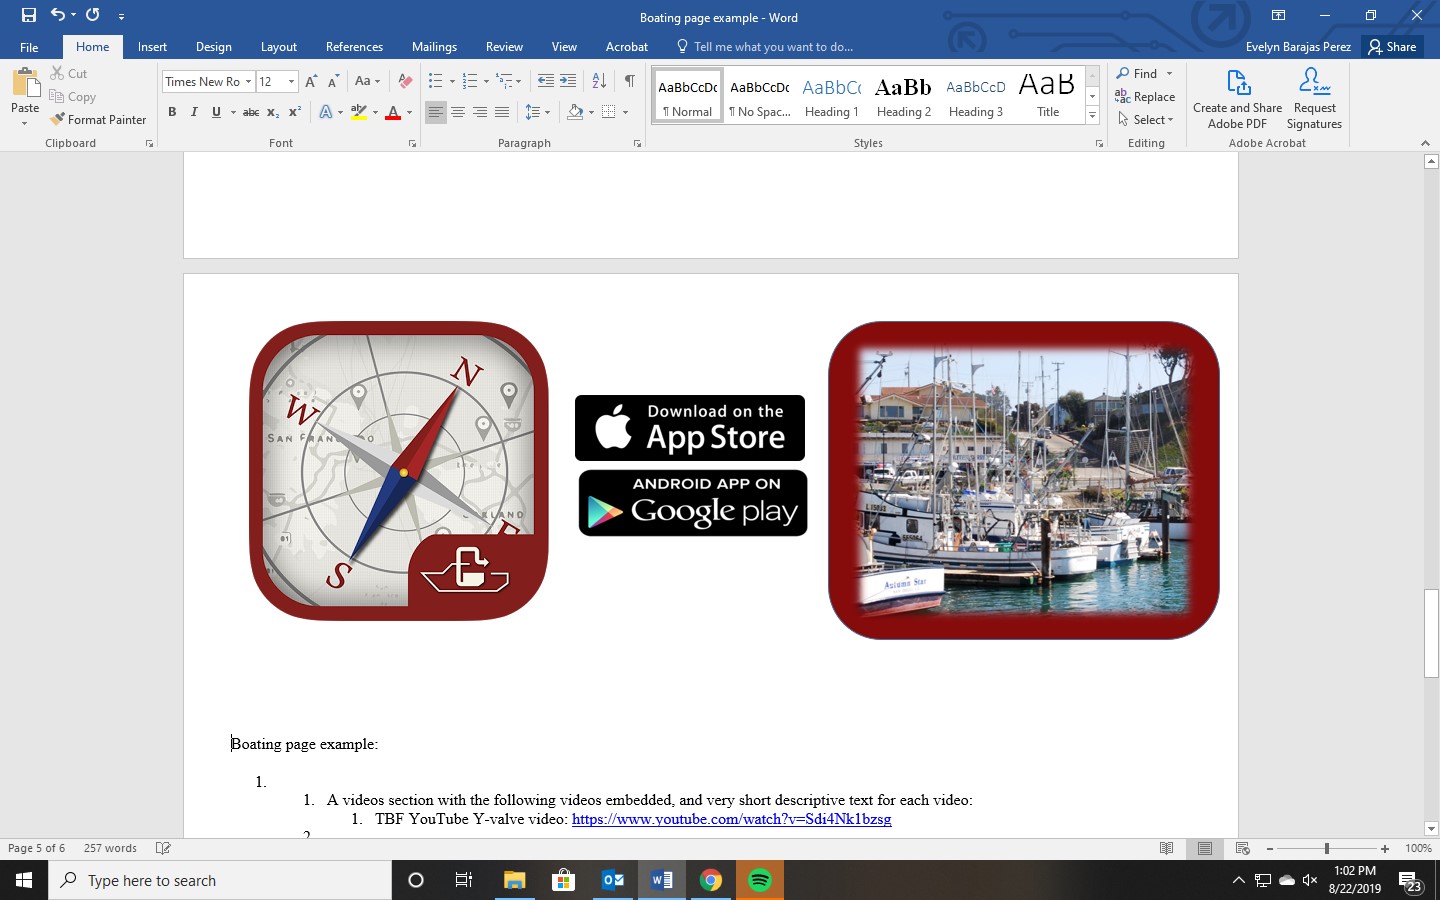
Task: Click the Redo/Repeat icon
Action: 92,15
